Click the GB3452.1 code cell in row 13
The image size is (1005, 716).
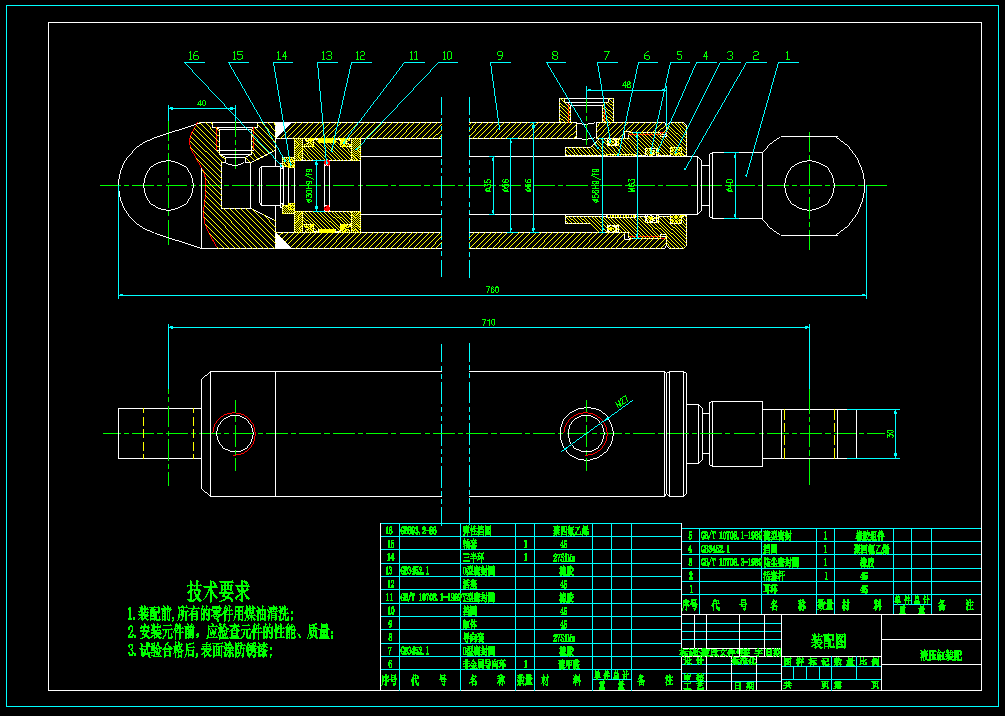click(x=429, y=570)
